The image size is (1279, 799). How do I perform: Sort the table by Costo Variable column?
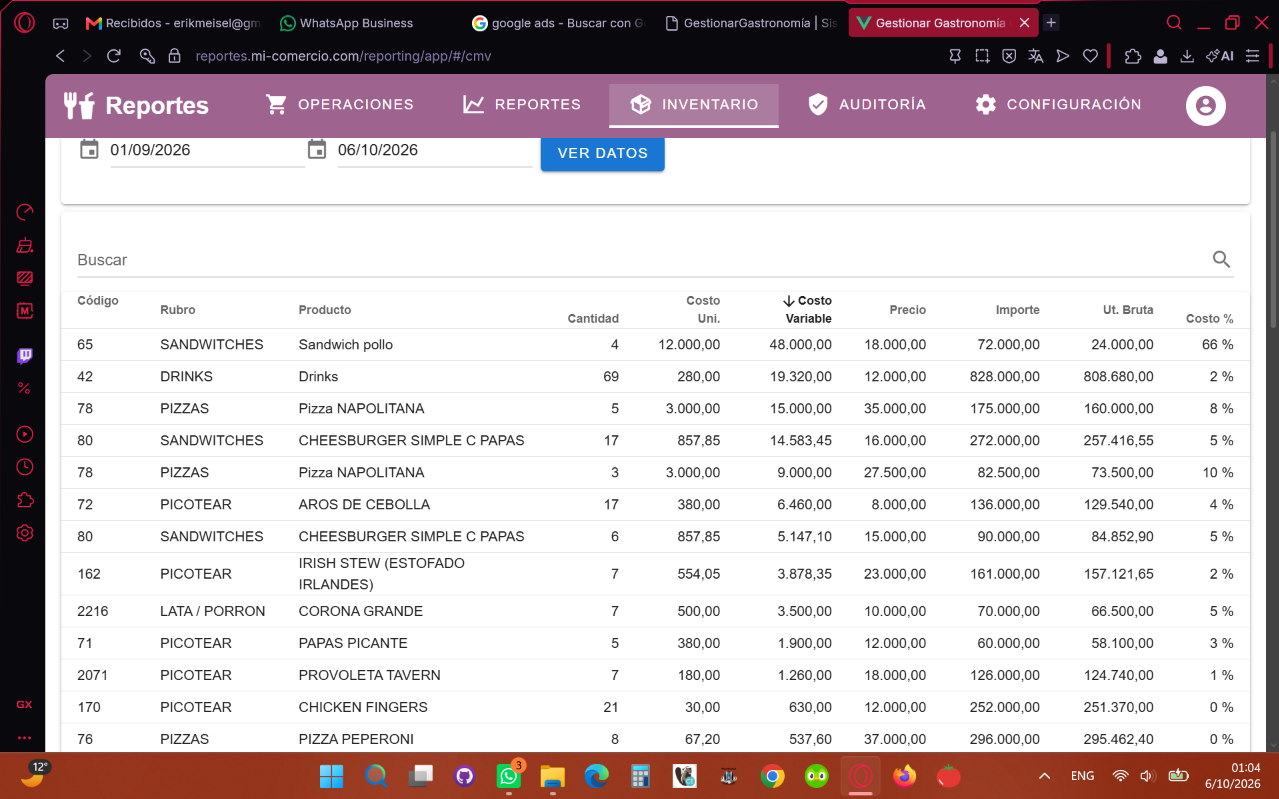(808, 310)
